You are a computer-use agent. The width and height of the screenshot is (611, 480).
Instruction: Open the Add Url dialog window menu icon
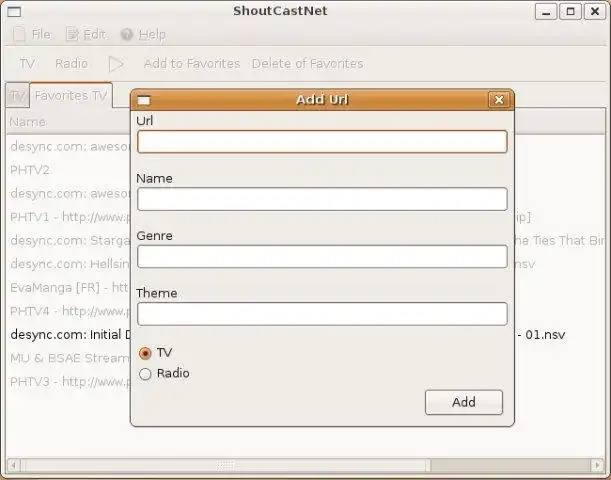(143, 101)
